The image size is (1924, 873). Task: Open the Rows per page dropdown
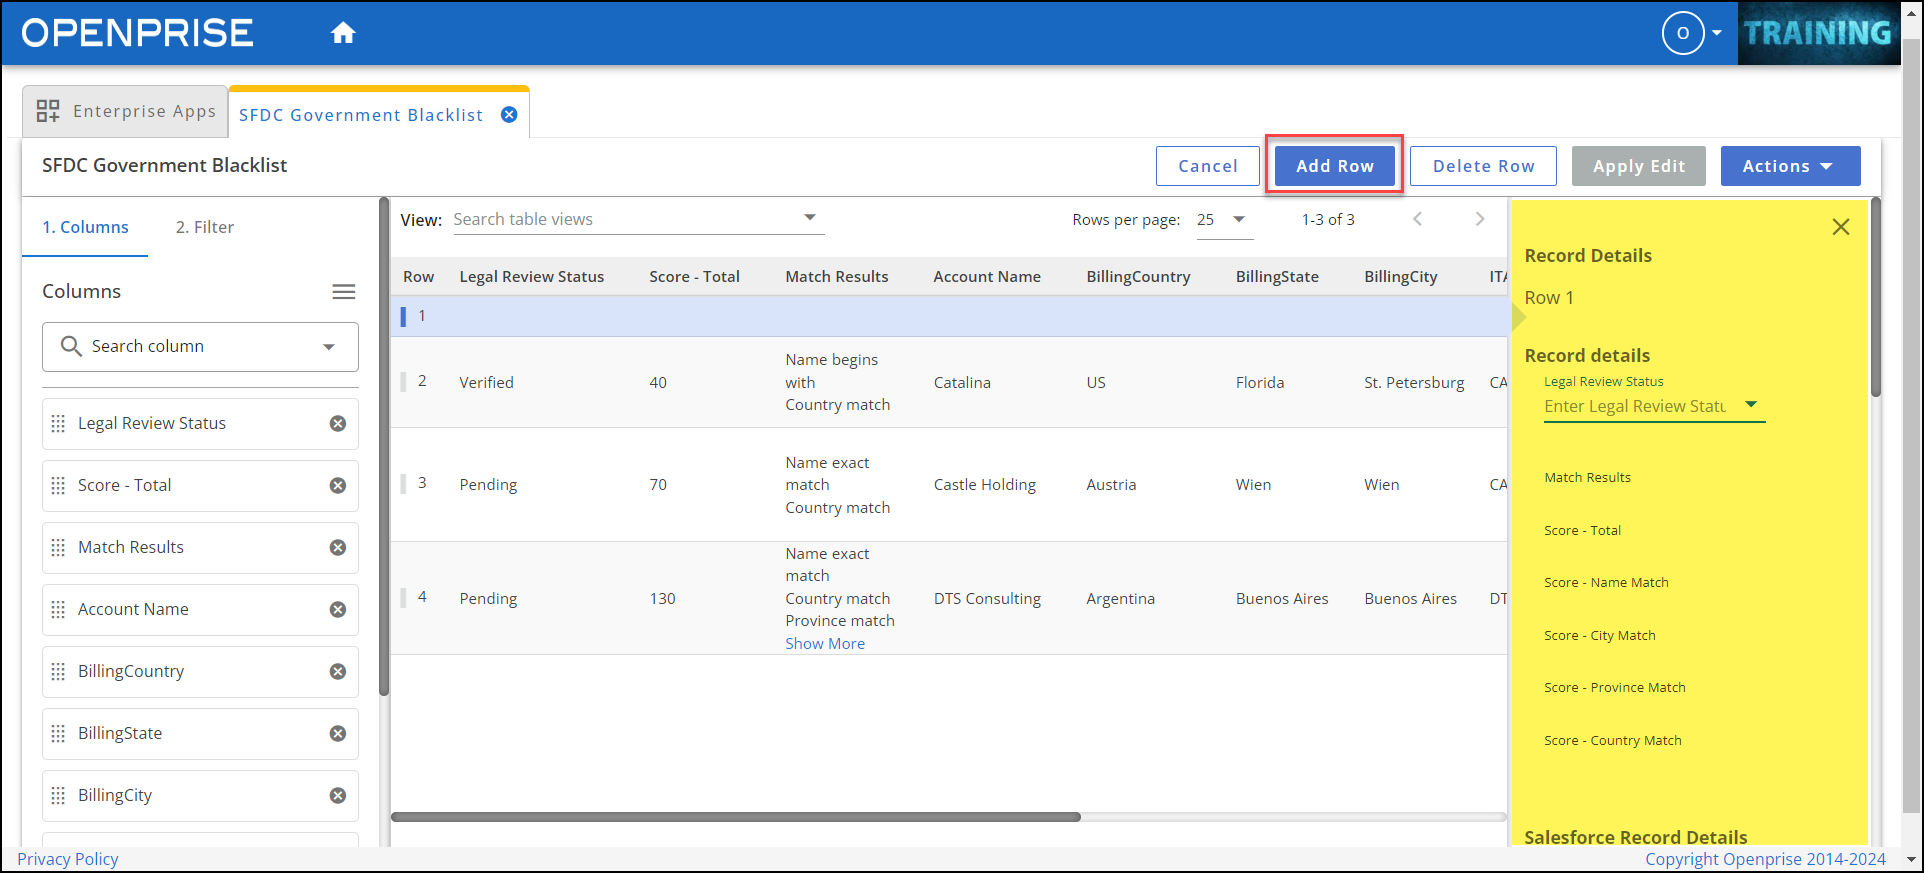click(1223, 220)
